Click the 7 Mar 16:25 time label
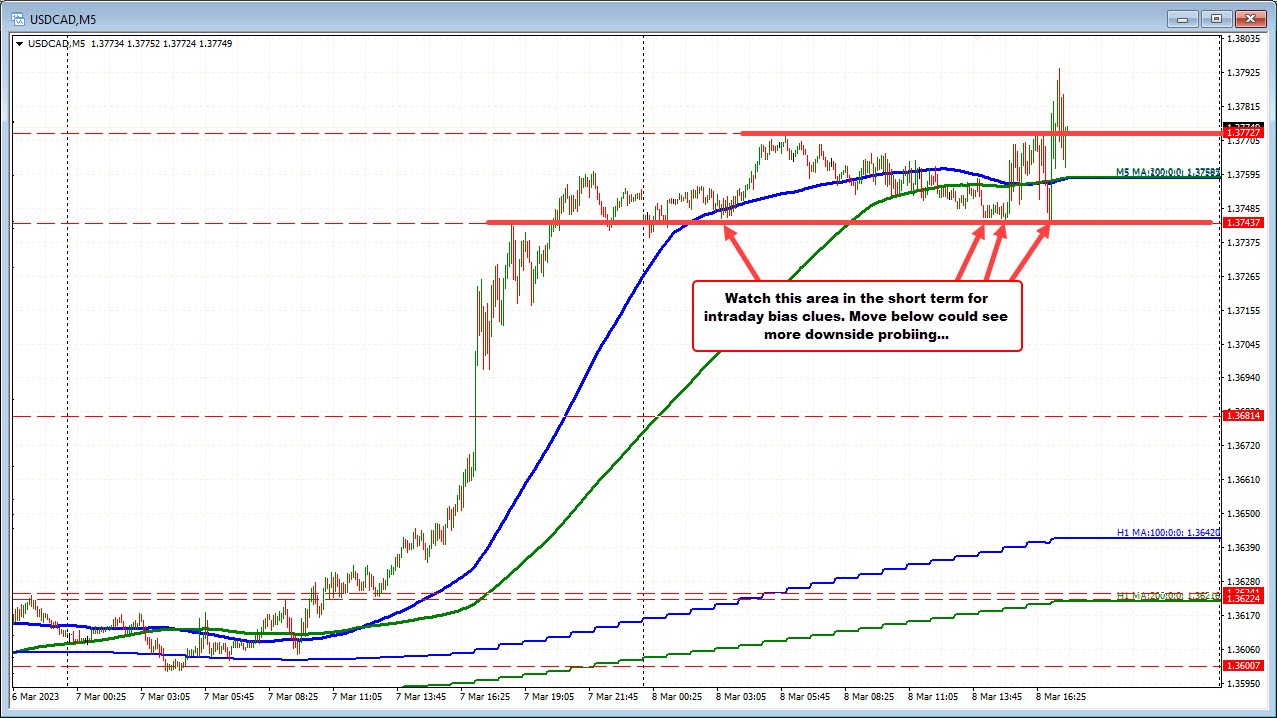The width and height of the screenshot is (1277, 718). tap(486, 695)
